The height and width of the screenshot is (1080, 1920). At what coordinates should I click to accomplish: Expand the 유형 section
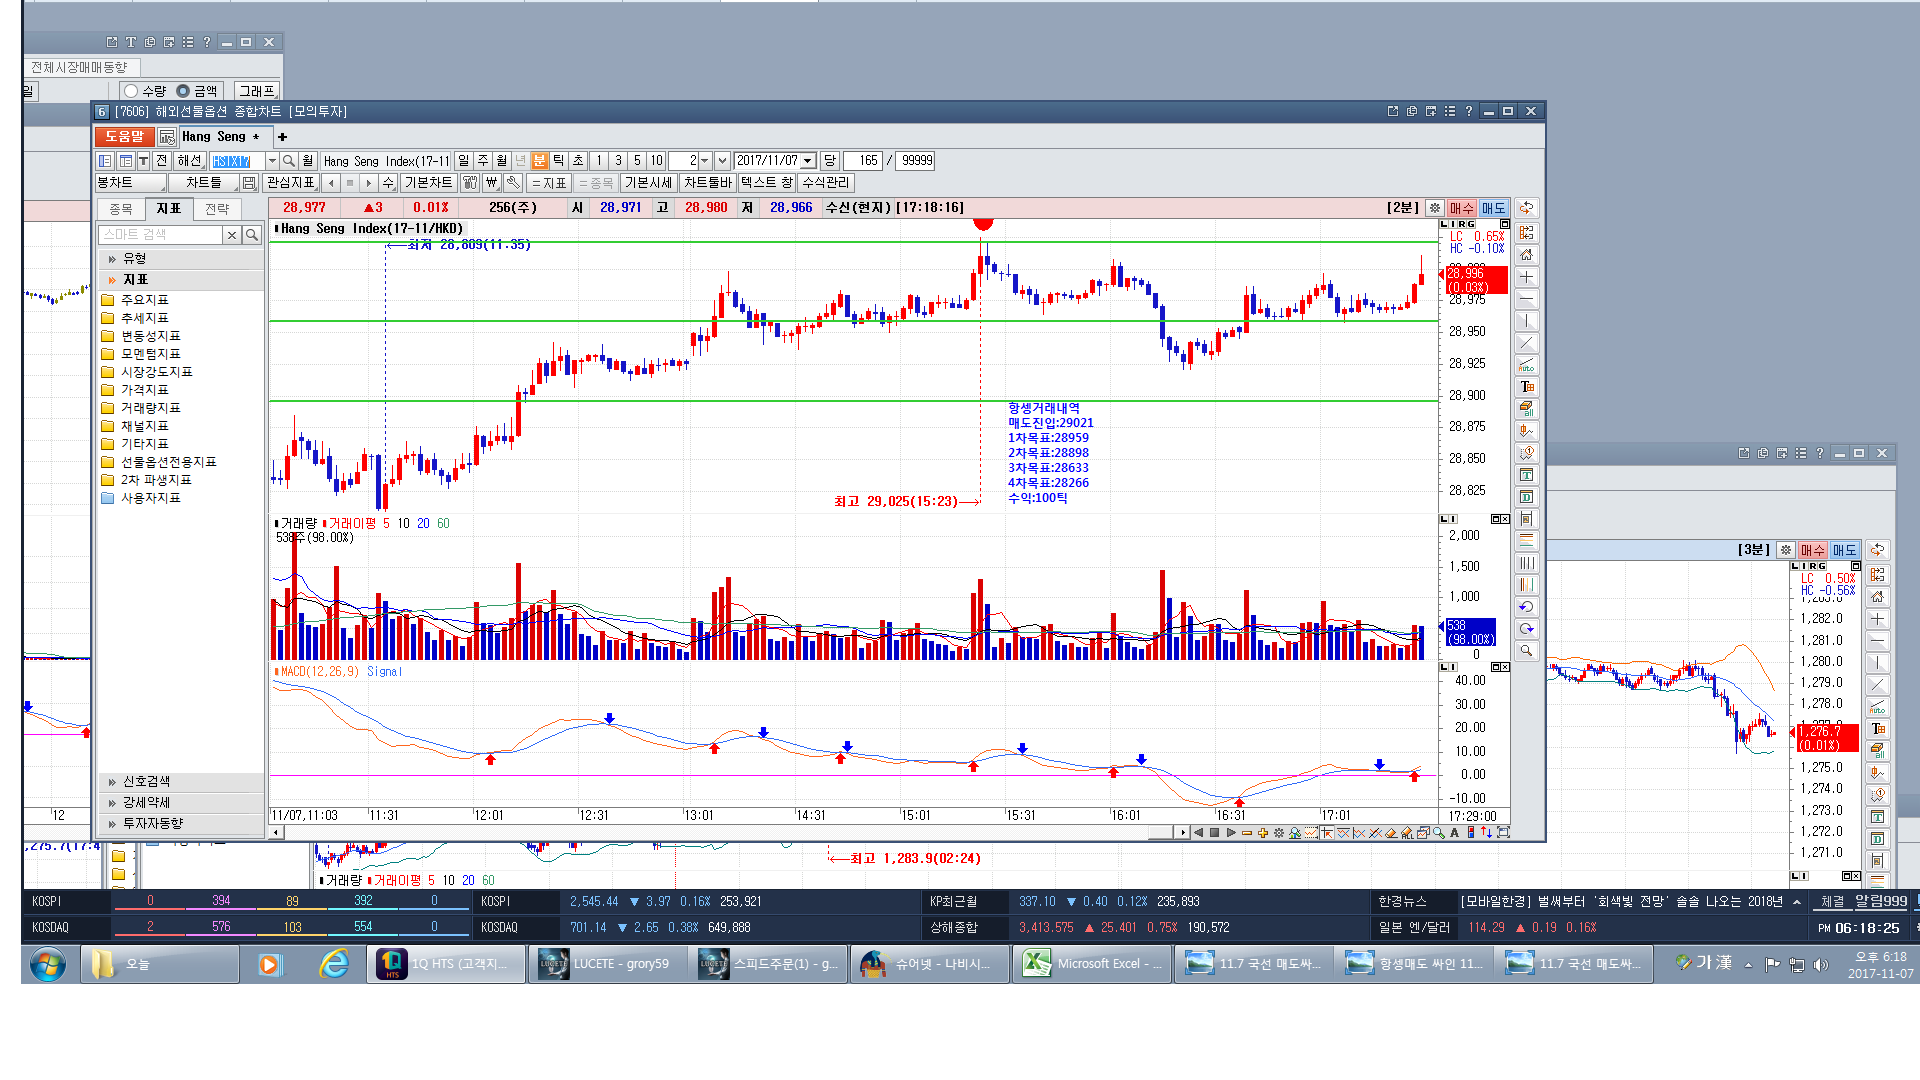180,259
